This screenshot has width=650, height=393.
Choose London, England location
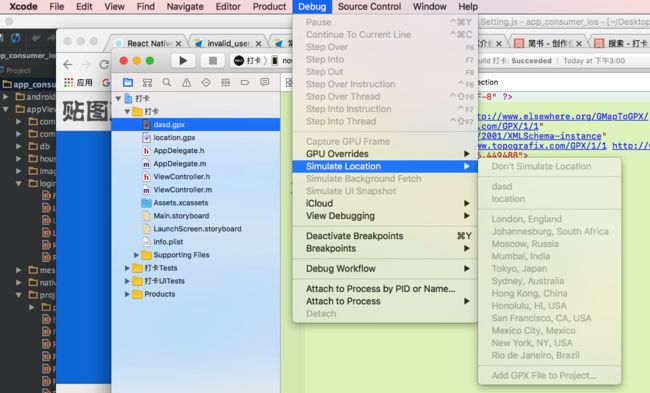point(550,219)
